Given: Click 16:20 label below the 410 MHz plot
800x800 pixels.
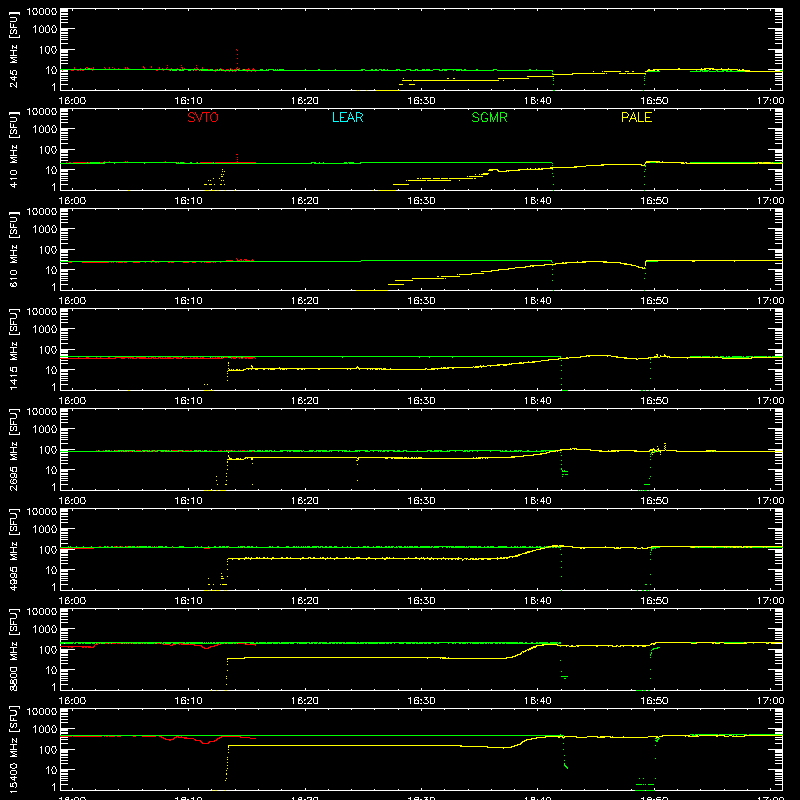Looking at the screenshot, I should tap(305, 201).
